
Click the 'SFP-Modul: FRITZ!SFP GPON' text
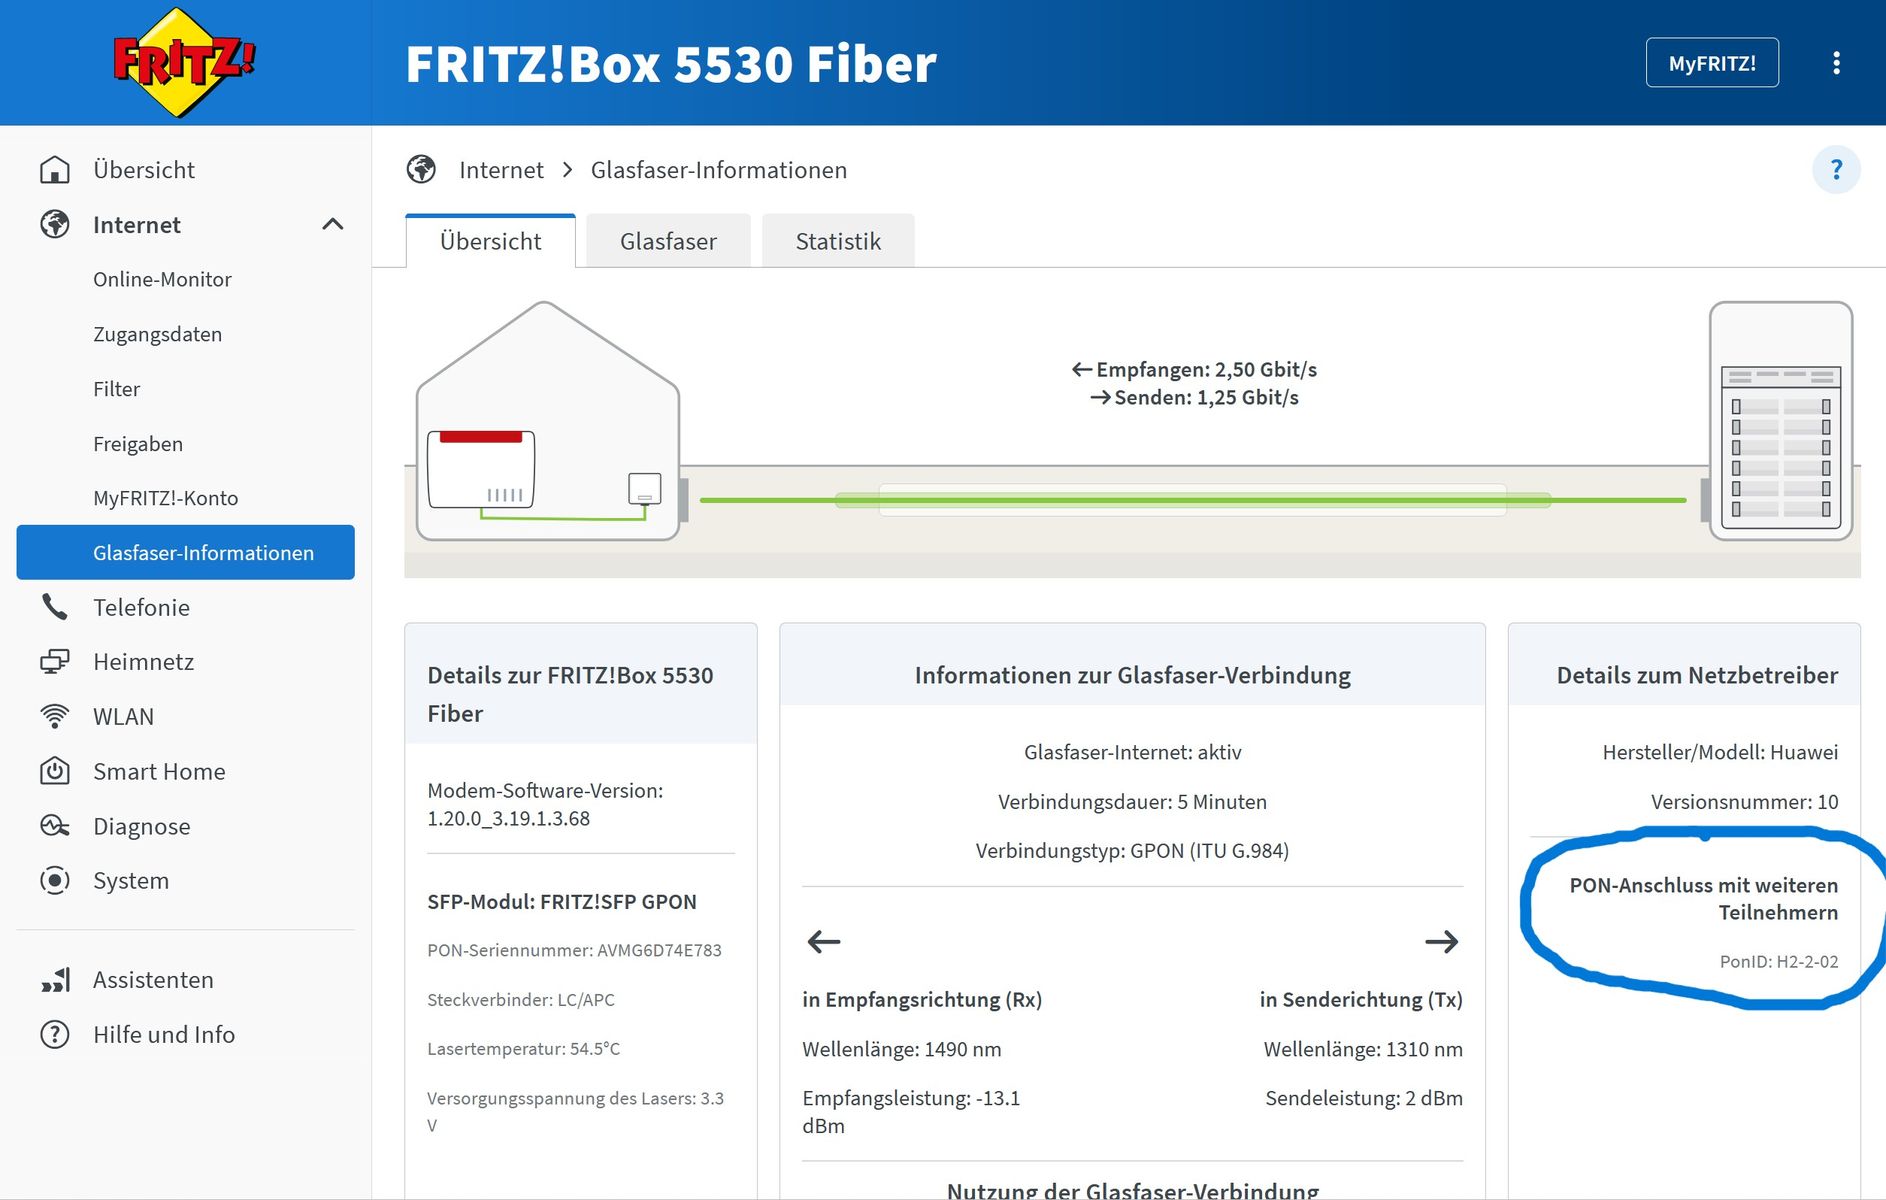pos(562,901)
